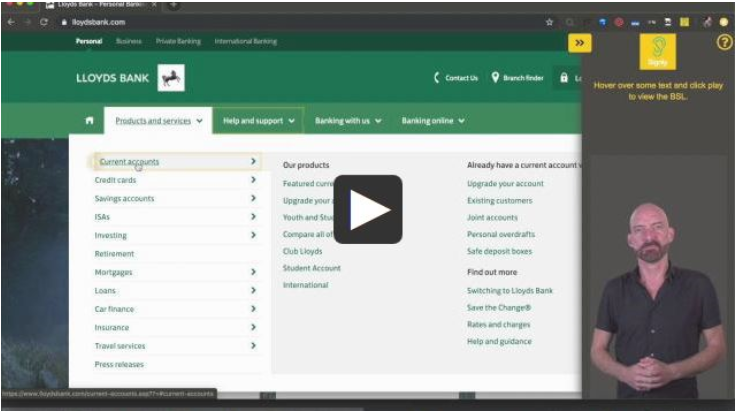Open the Existing customers link

[x=500, y=200]
